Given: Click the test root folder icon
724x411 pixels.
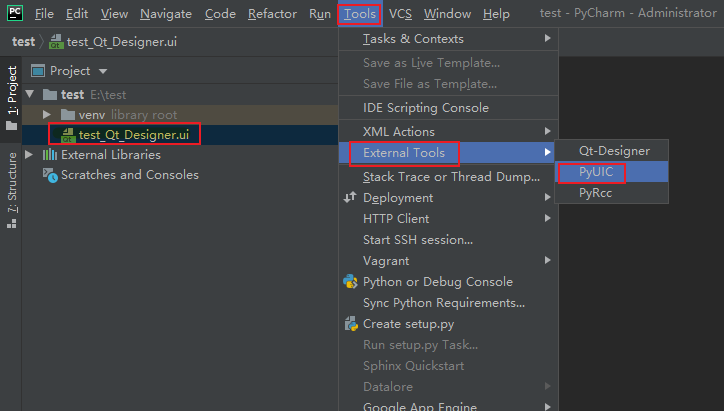Looking at the screenshot, I should (50, 95).
